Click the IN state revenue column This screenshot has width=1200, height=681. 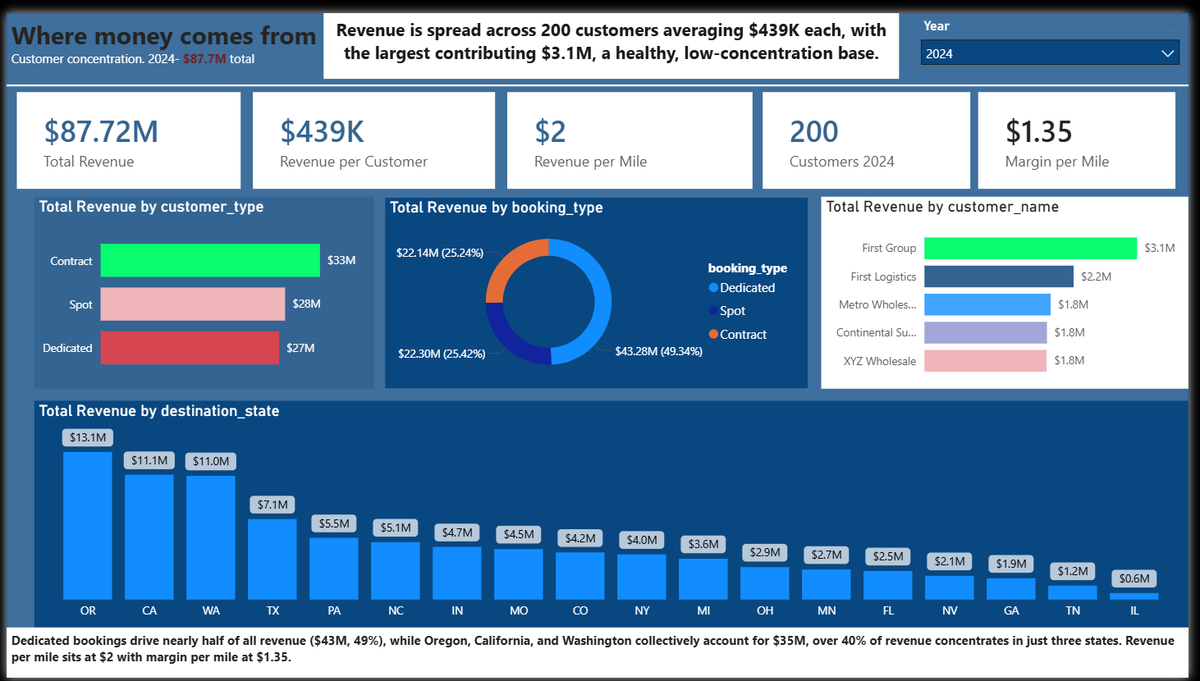coord(457,572)
